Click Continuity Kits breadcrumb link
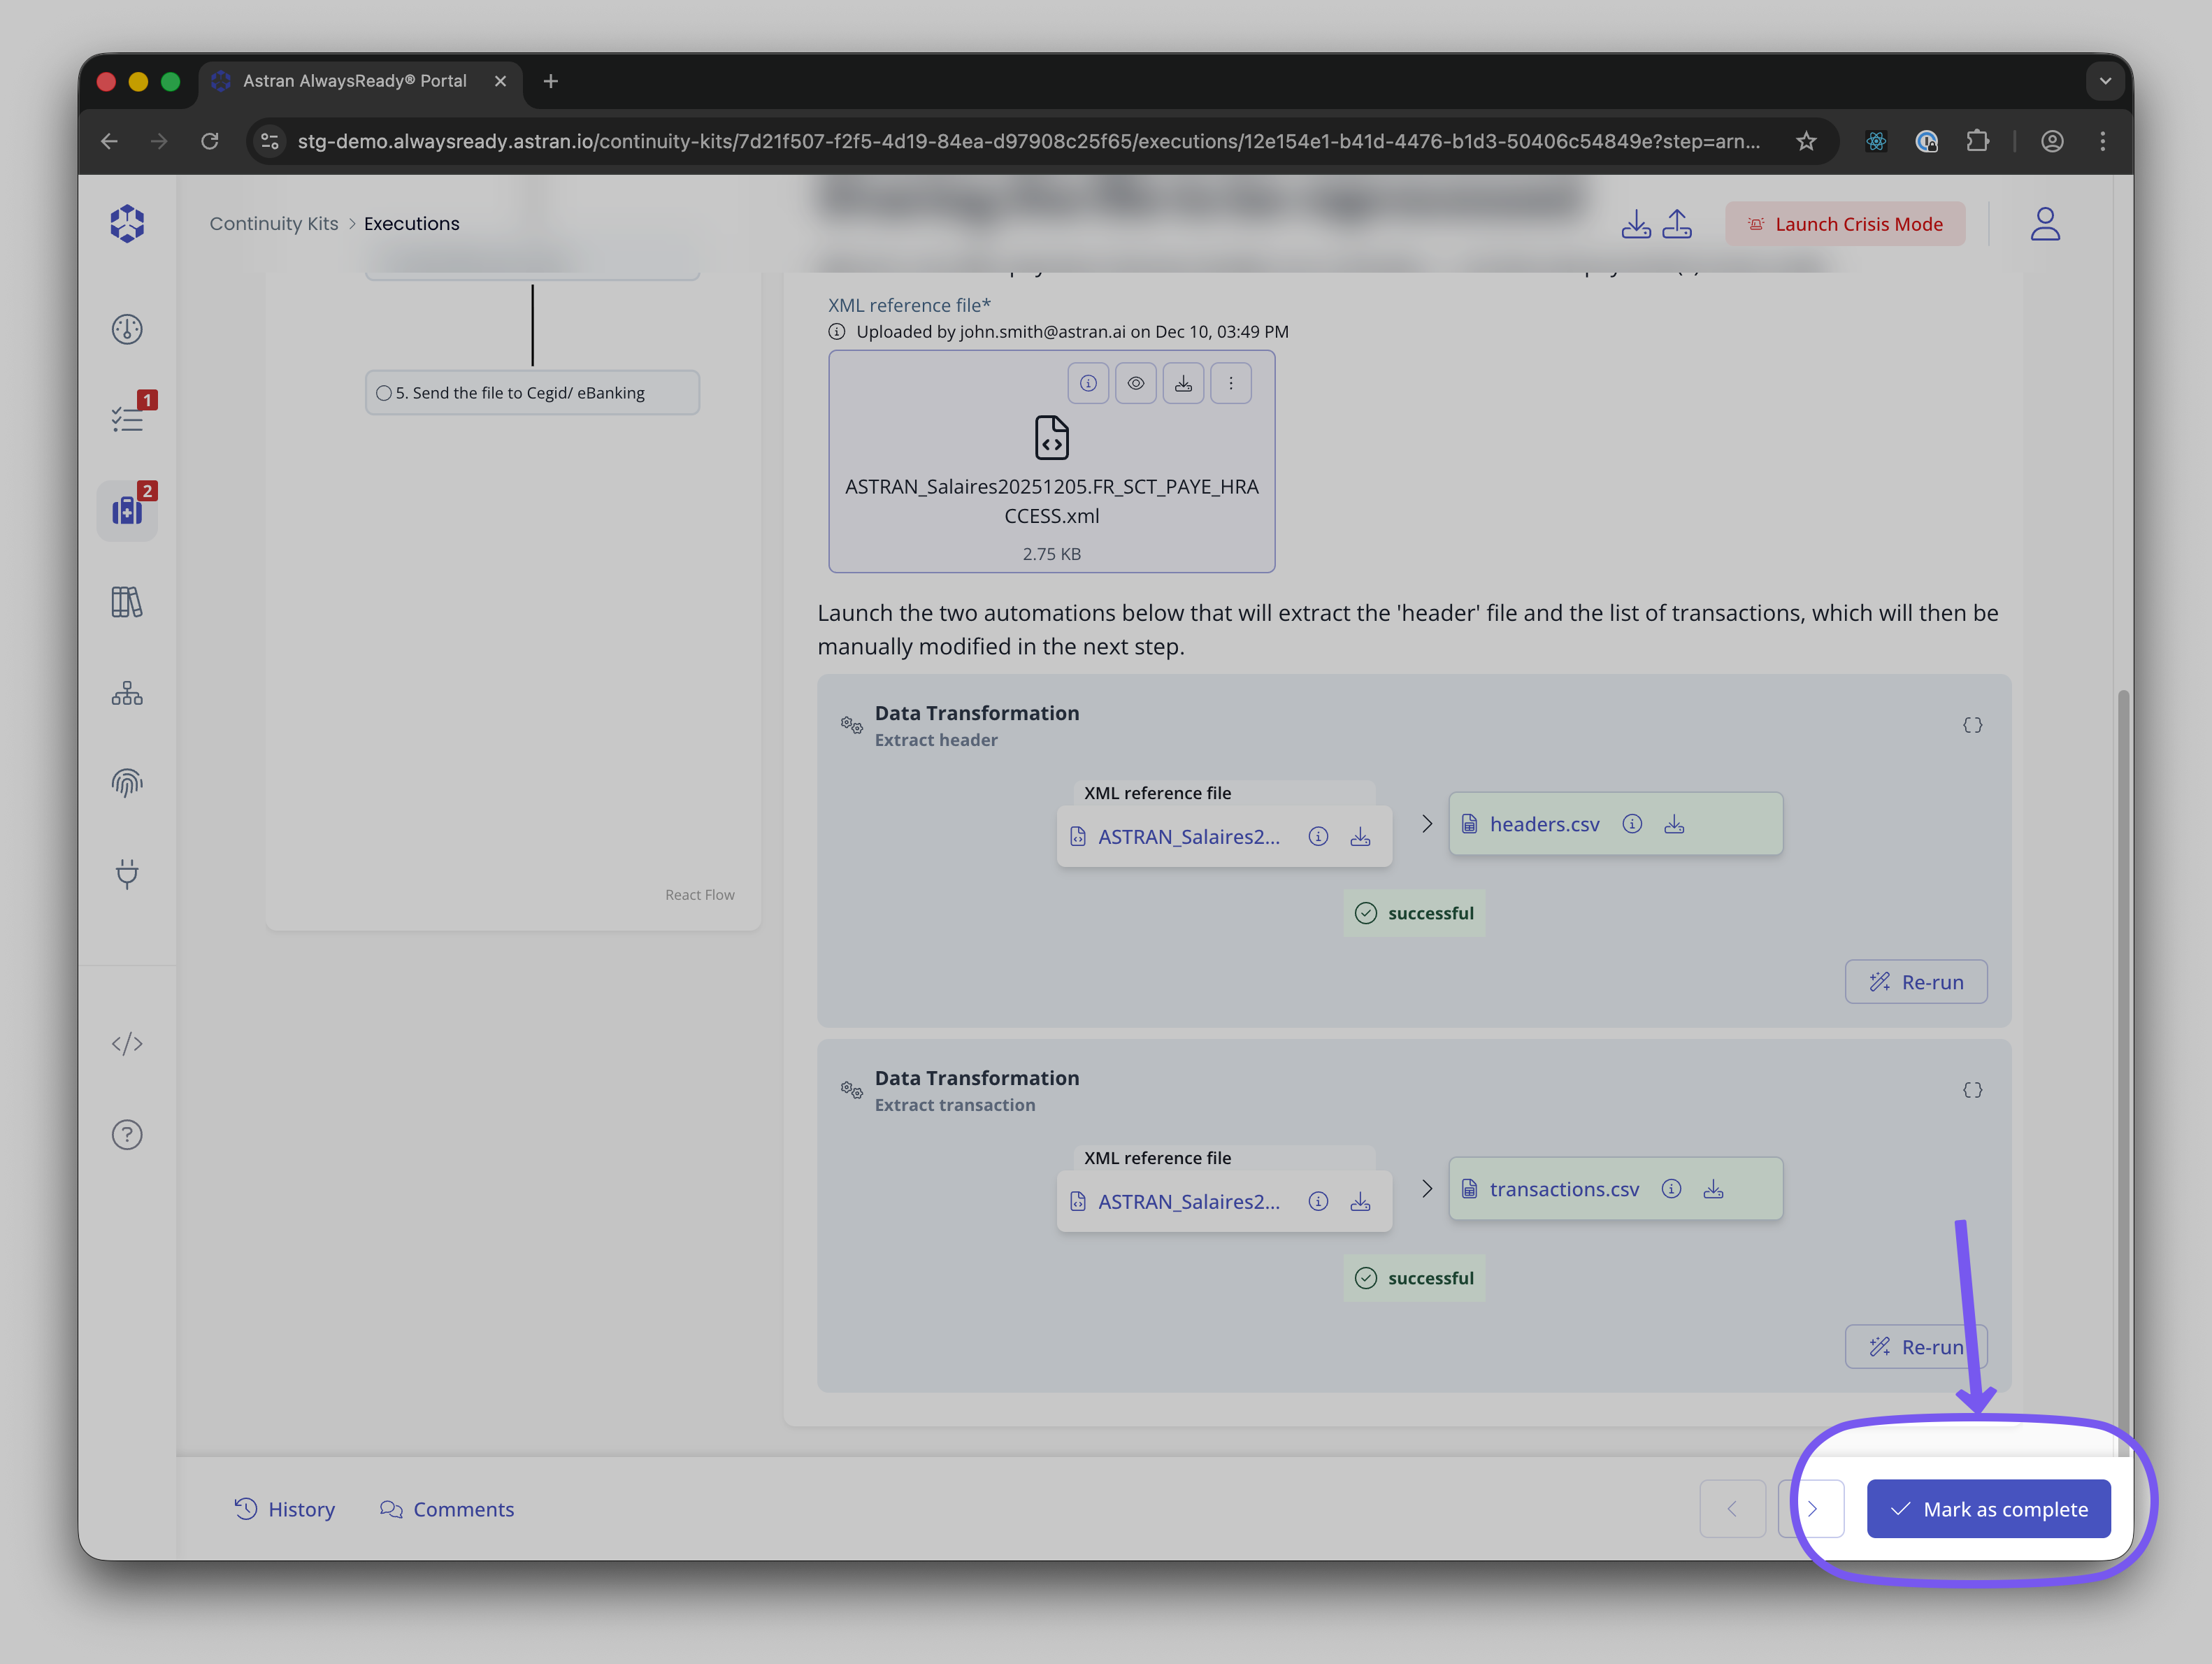This screenshot has width=2212, height=1664. pos(274,224)
